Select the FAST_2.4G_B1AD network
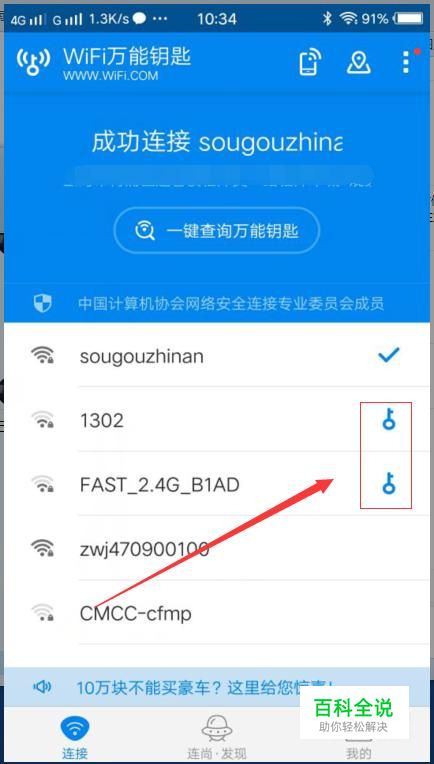 [x=217, y=483]
